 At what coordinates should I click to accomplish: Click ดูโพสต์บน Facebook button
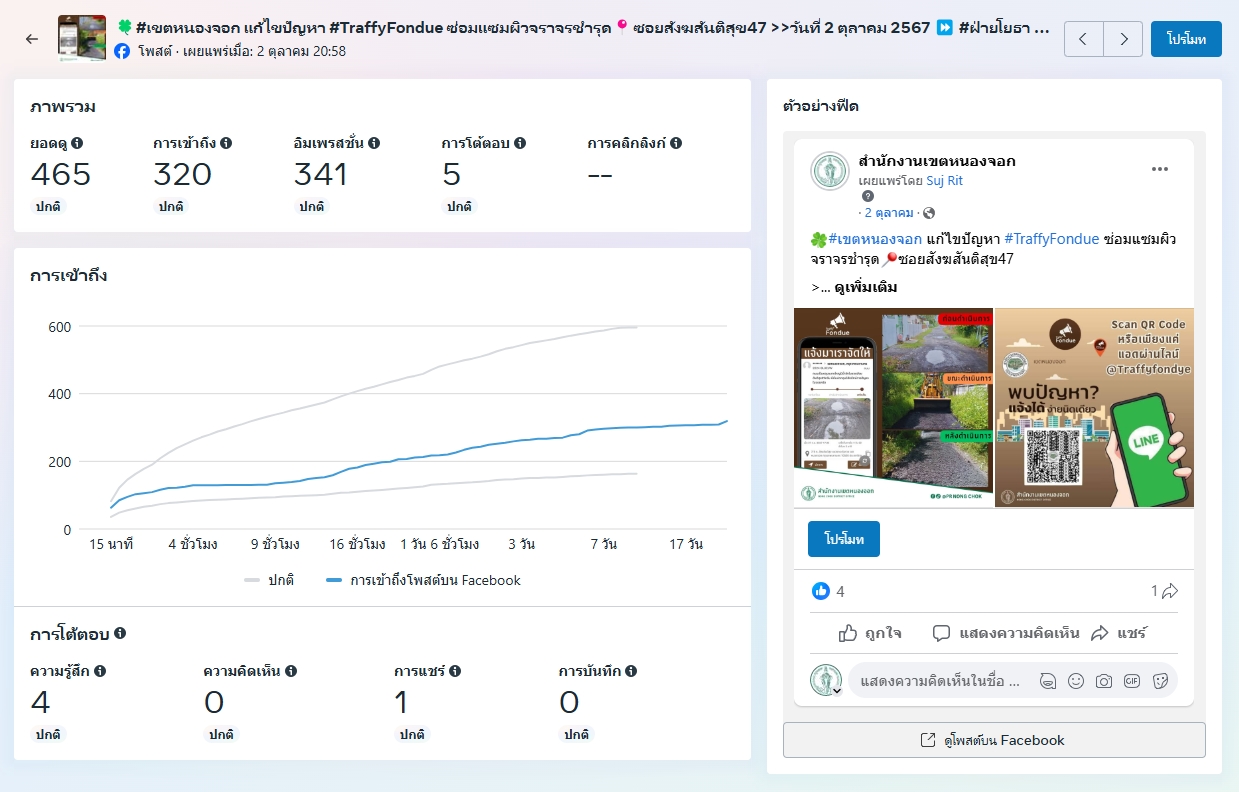pos(994,740)
